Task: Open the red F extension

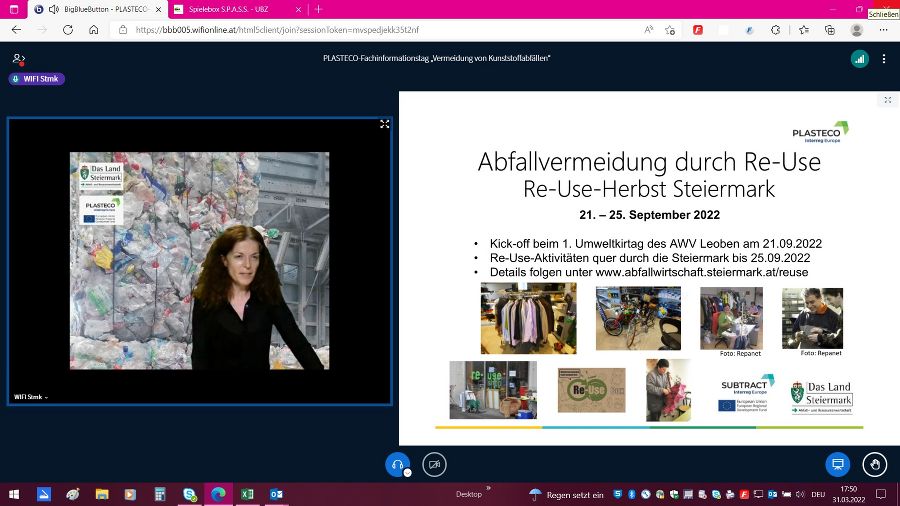Action: [698, 30]
